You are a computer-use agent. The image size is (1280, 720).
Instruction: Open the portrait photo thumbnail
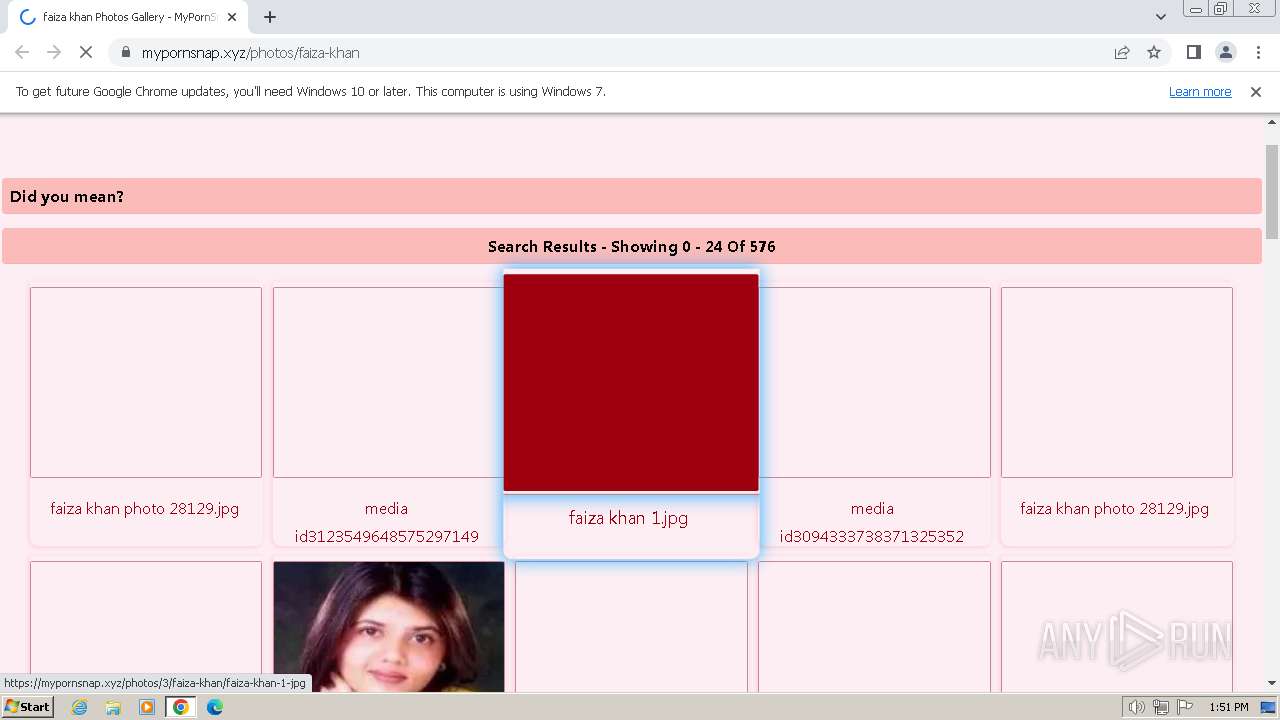(389, 627)
